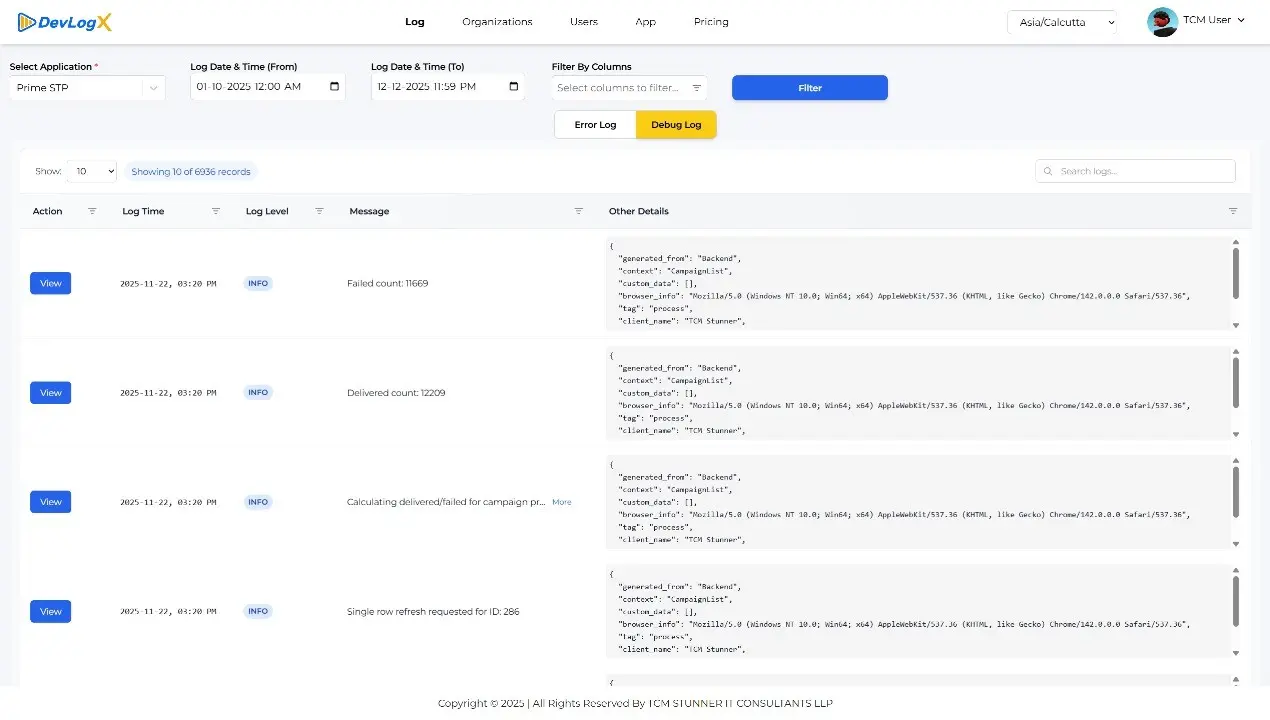Click message text 'Failed count: 11669'

tap(388, 283)
